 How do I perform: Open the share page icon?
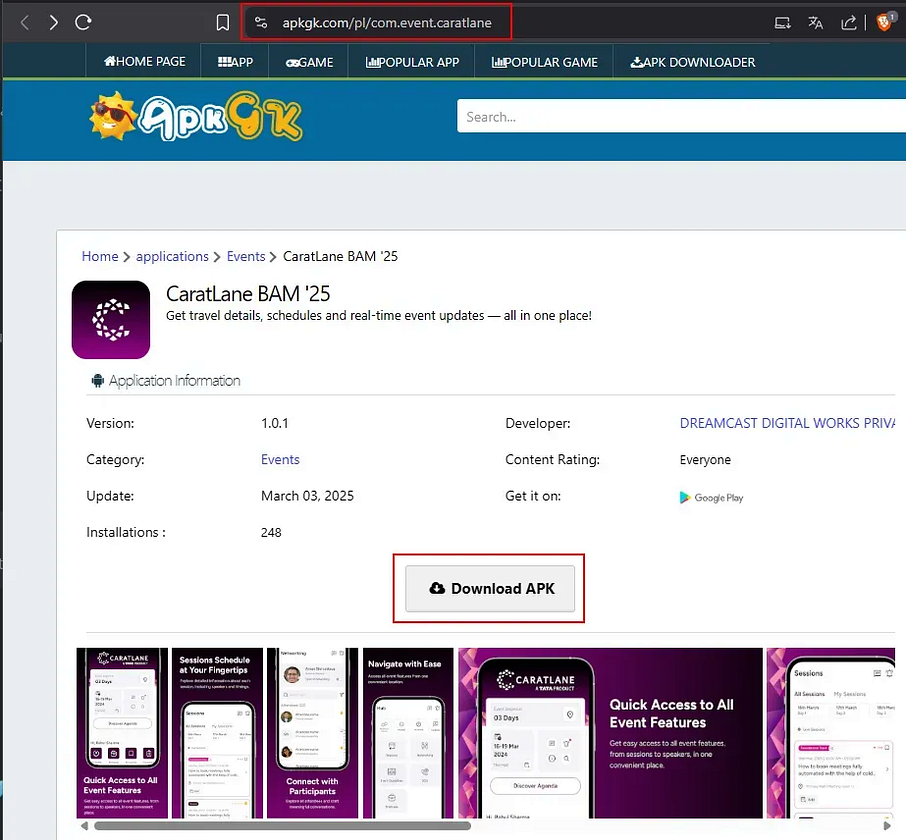tap(848, 23)
